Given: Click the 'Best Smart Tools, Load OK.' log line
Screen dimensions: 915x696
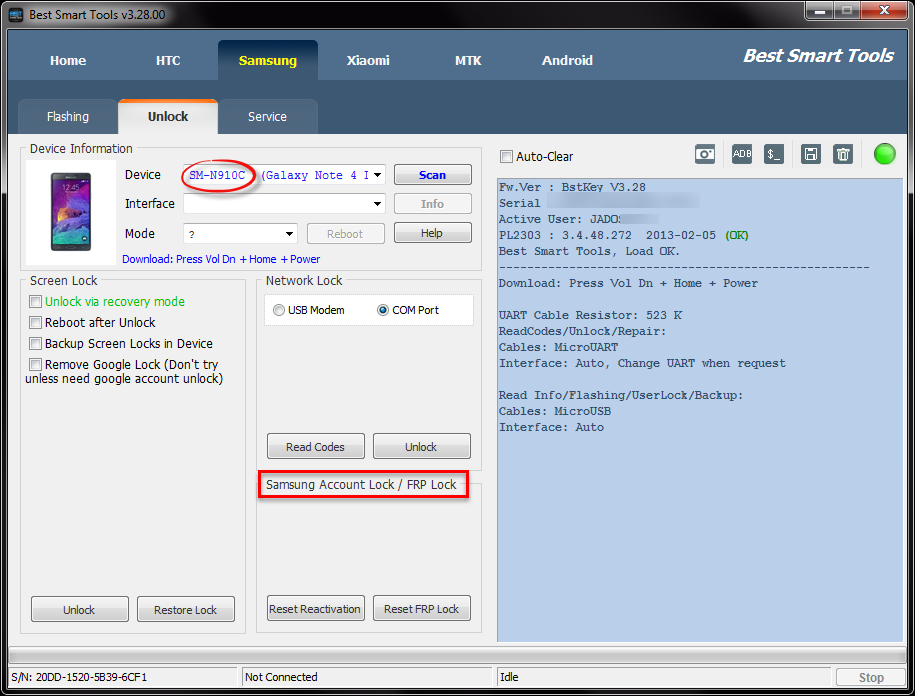Looking at the screenshot, I should click(x=589, y=251).
